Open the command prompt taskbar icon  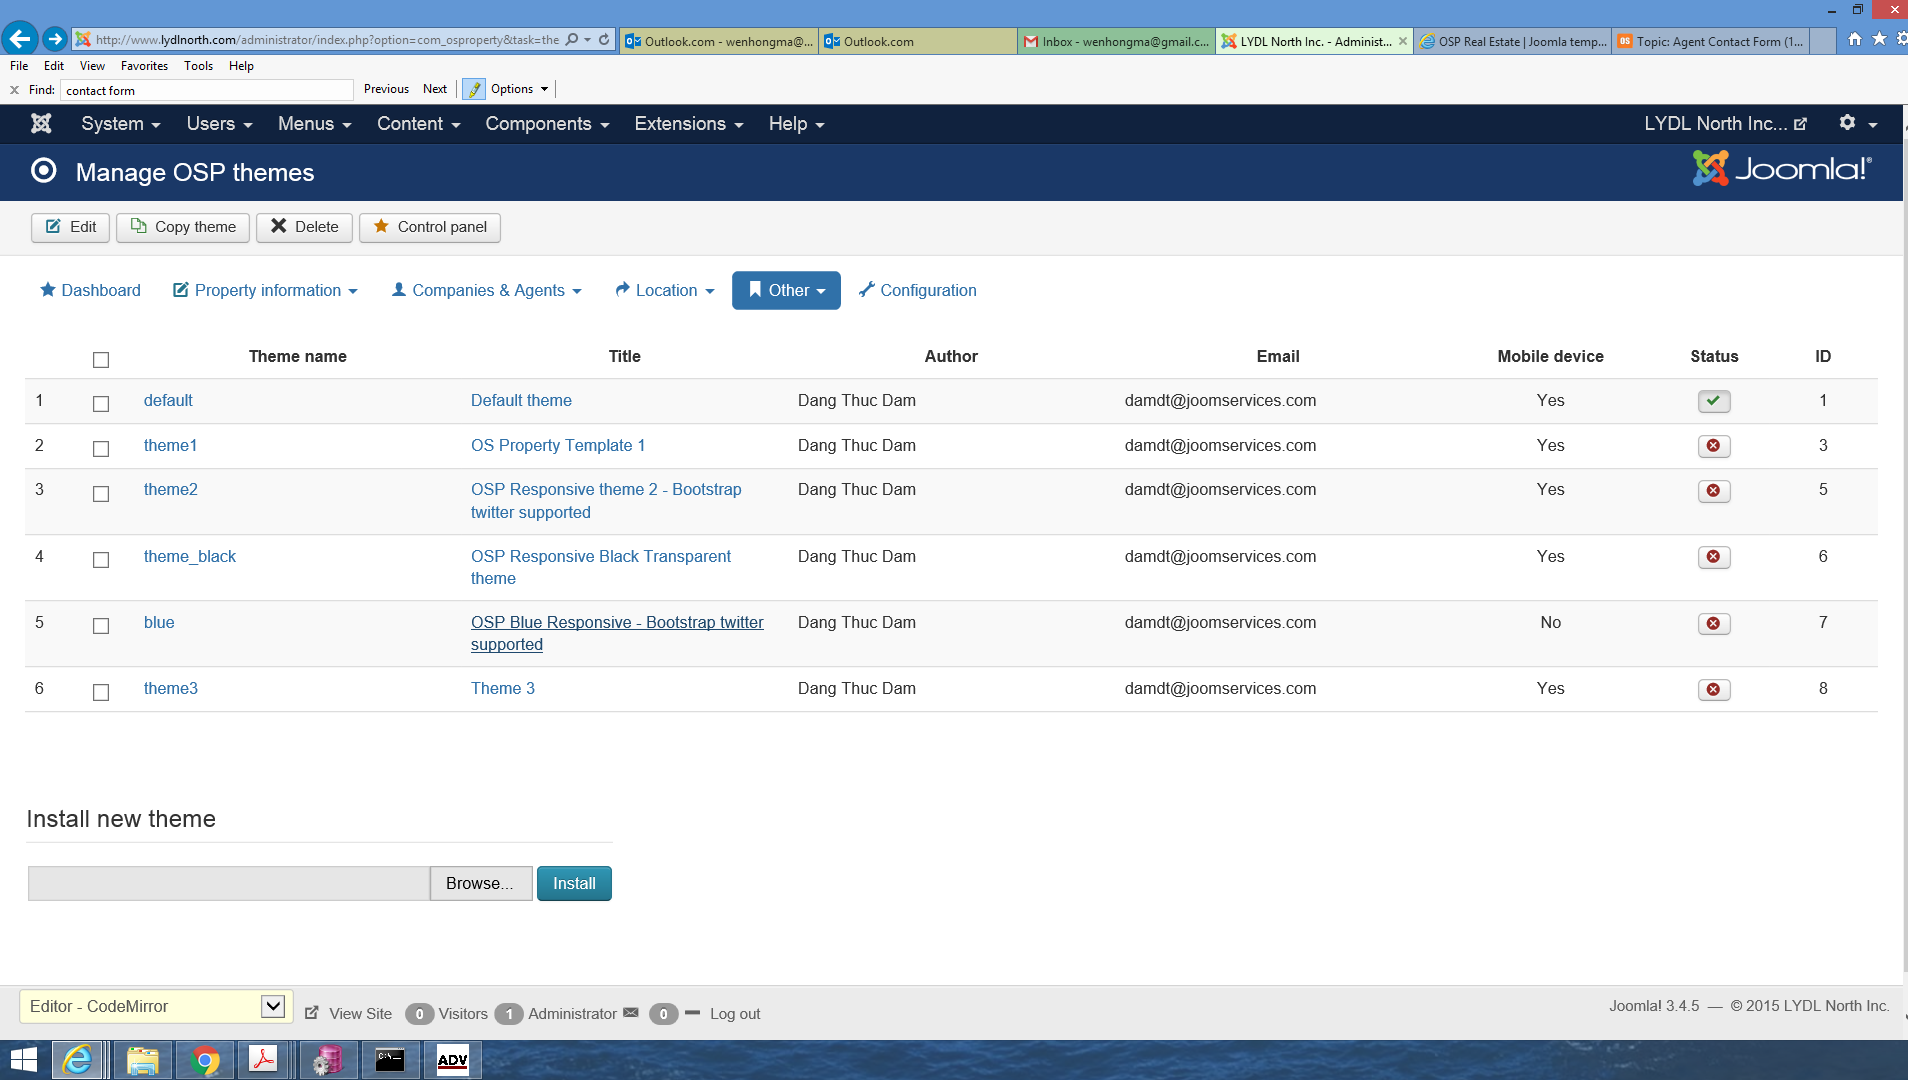pos(390,1060)
